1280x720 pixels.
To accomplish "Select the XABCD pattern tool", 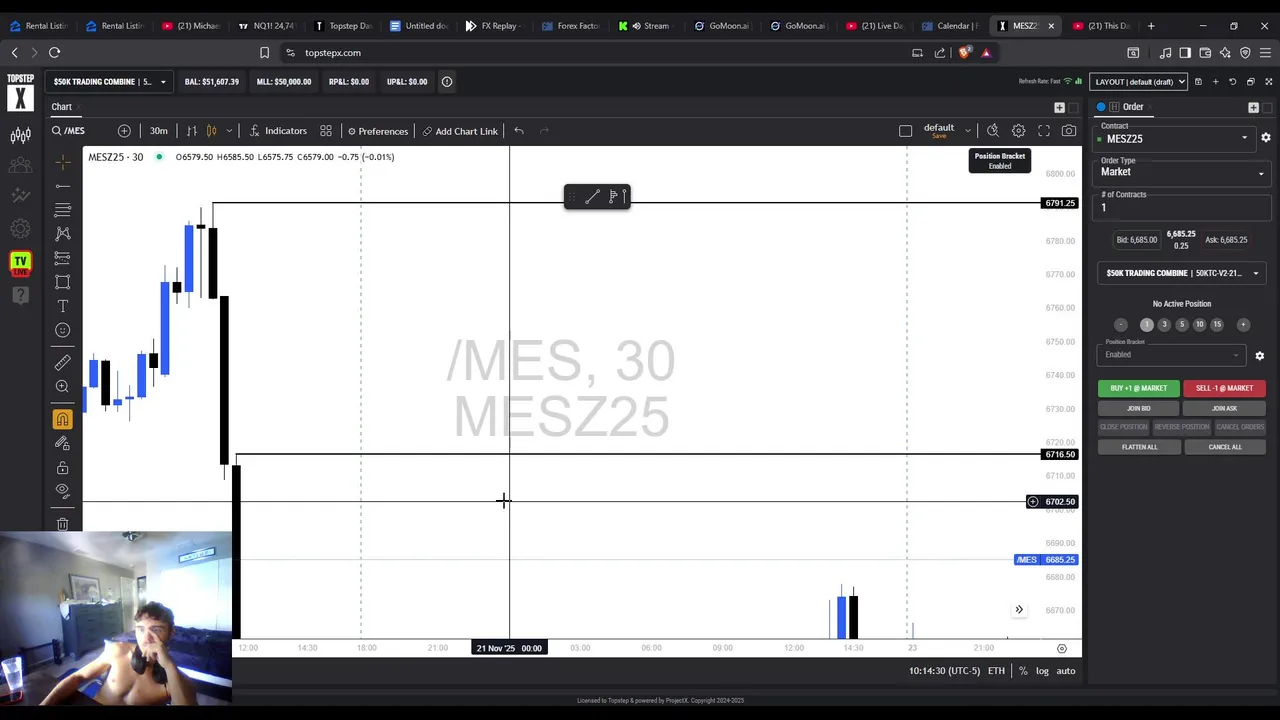I will click(x=62, y=233).
